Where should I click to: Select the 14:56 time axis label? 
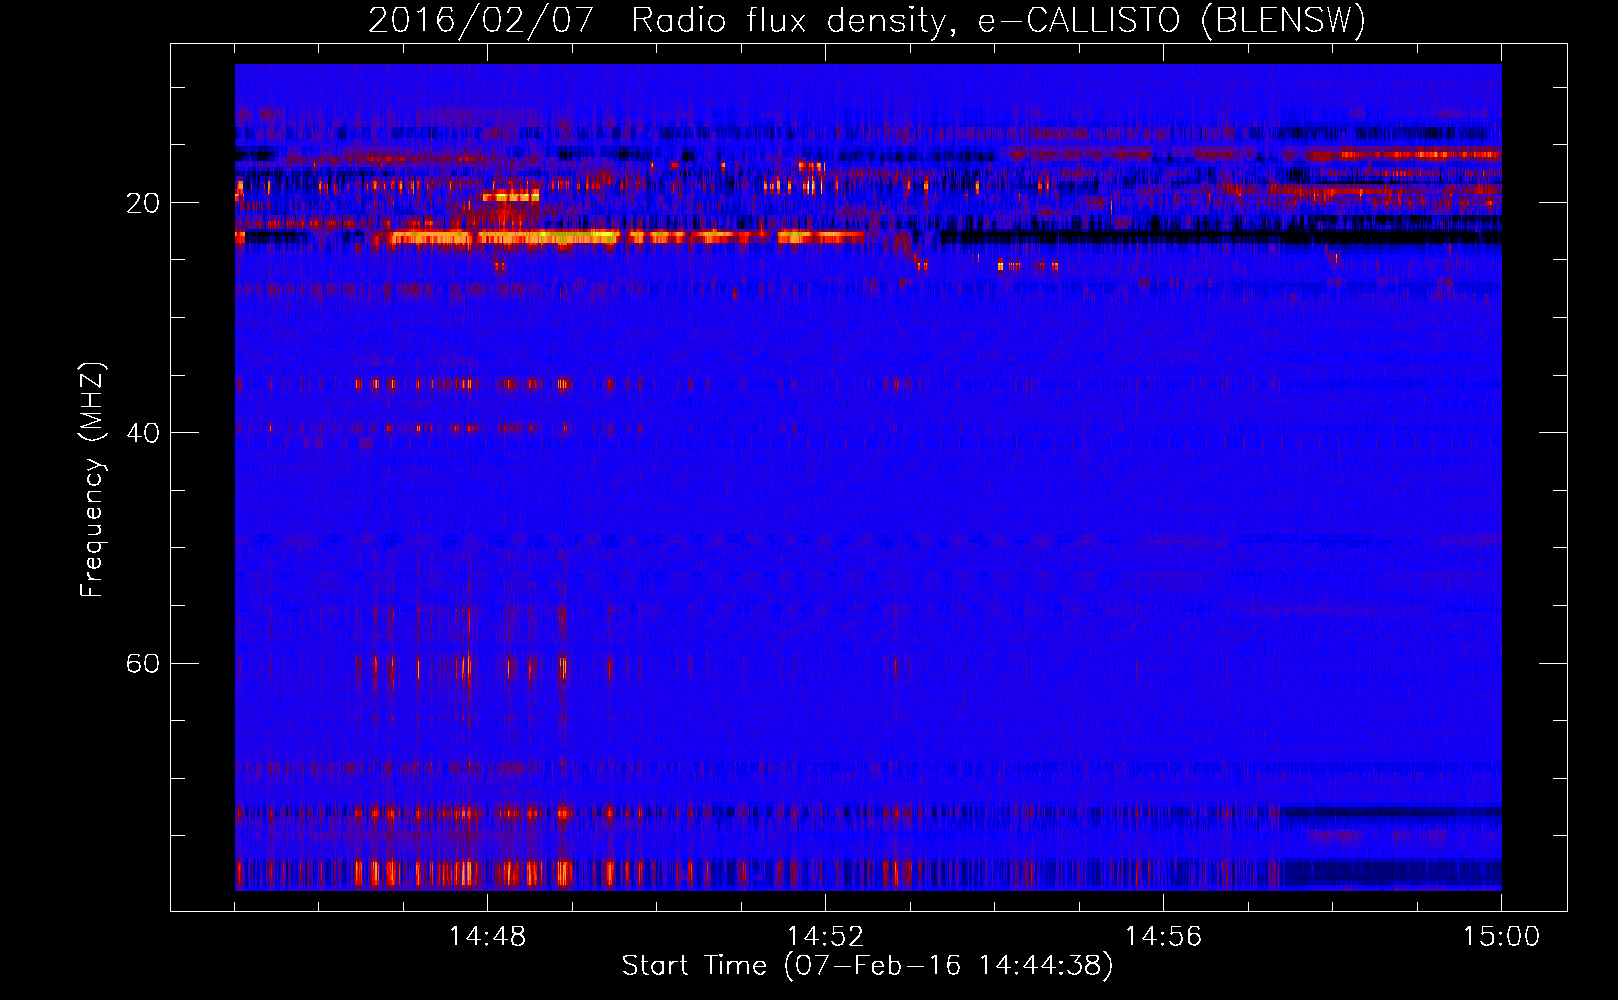tap(1163, 937)
